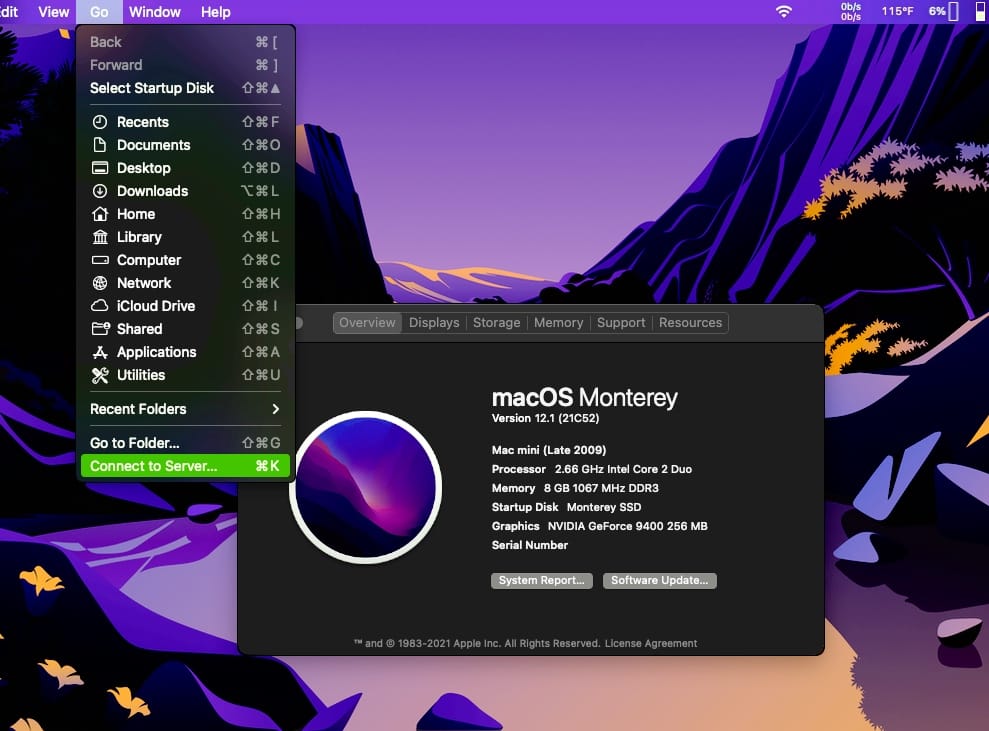
Task: Click the Documents page icon
Action: [100, 145]
